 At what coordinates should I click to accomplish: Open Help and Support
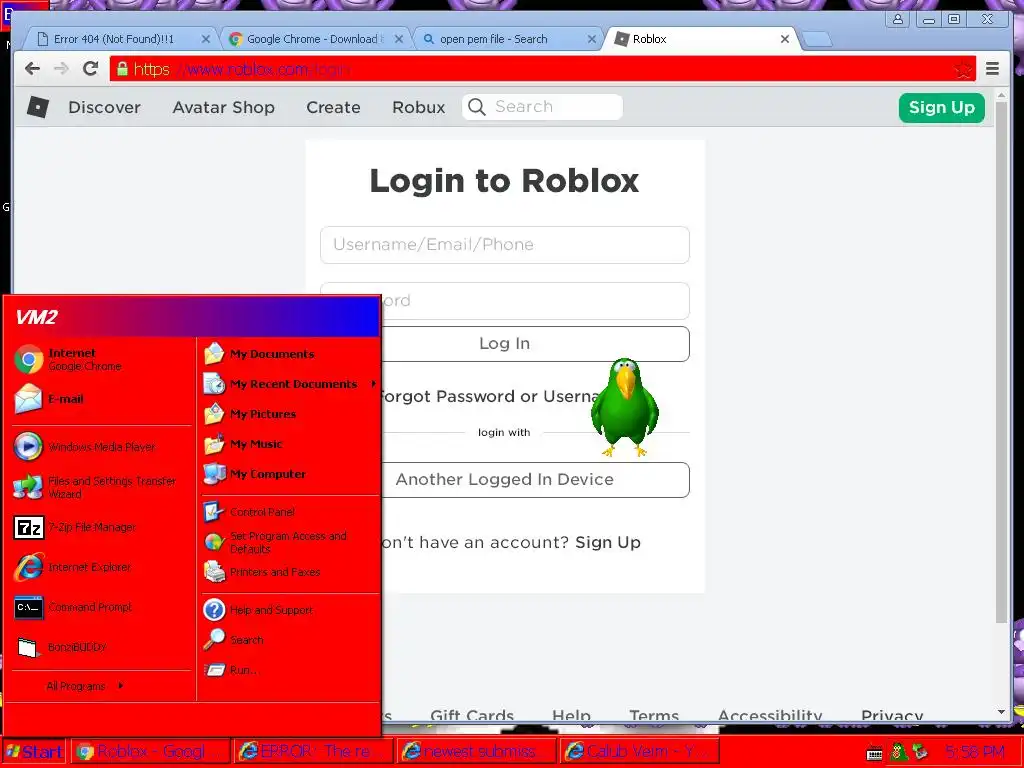(x=258, y=610)
